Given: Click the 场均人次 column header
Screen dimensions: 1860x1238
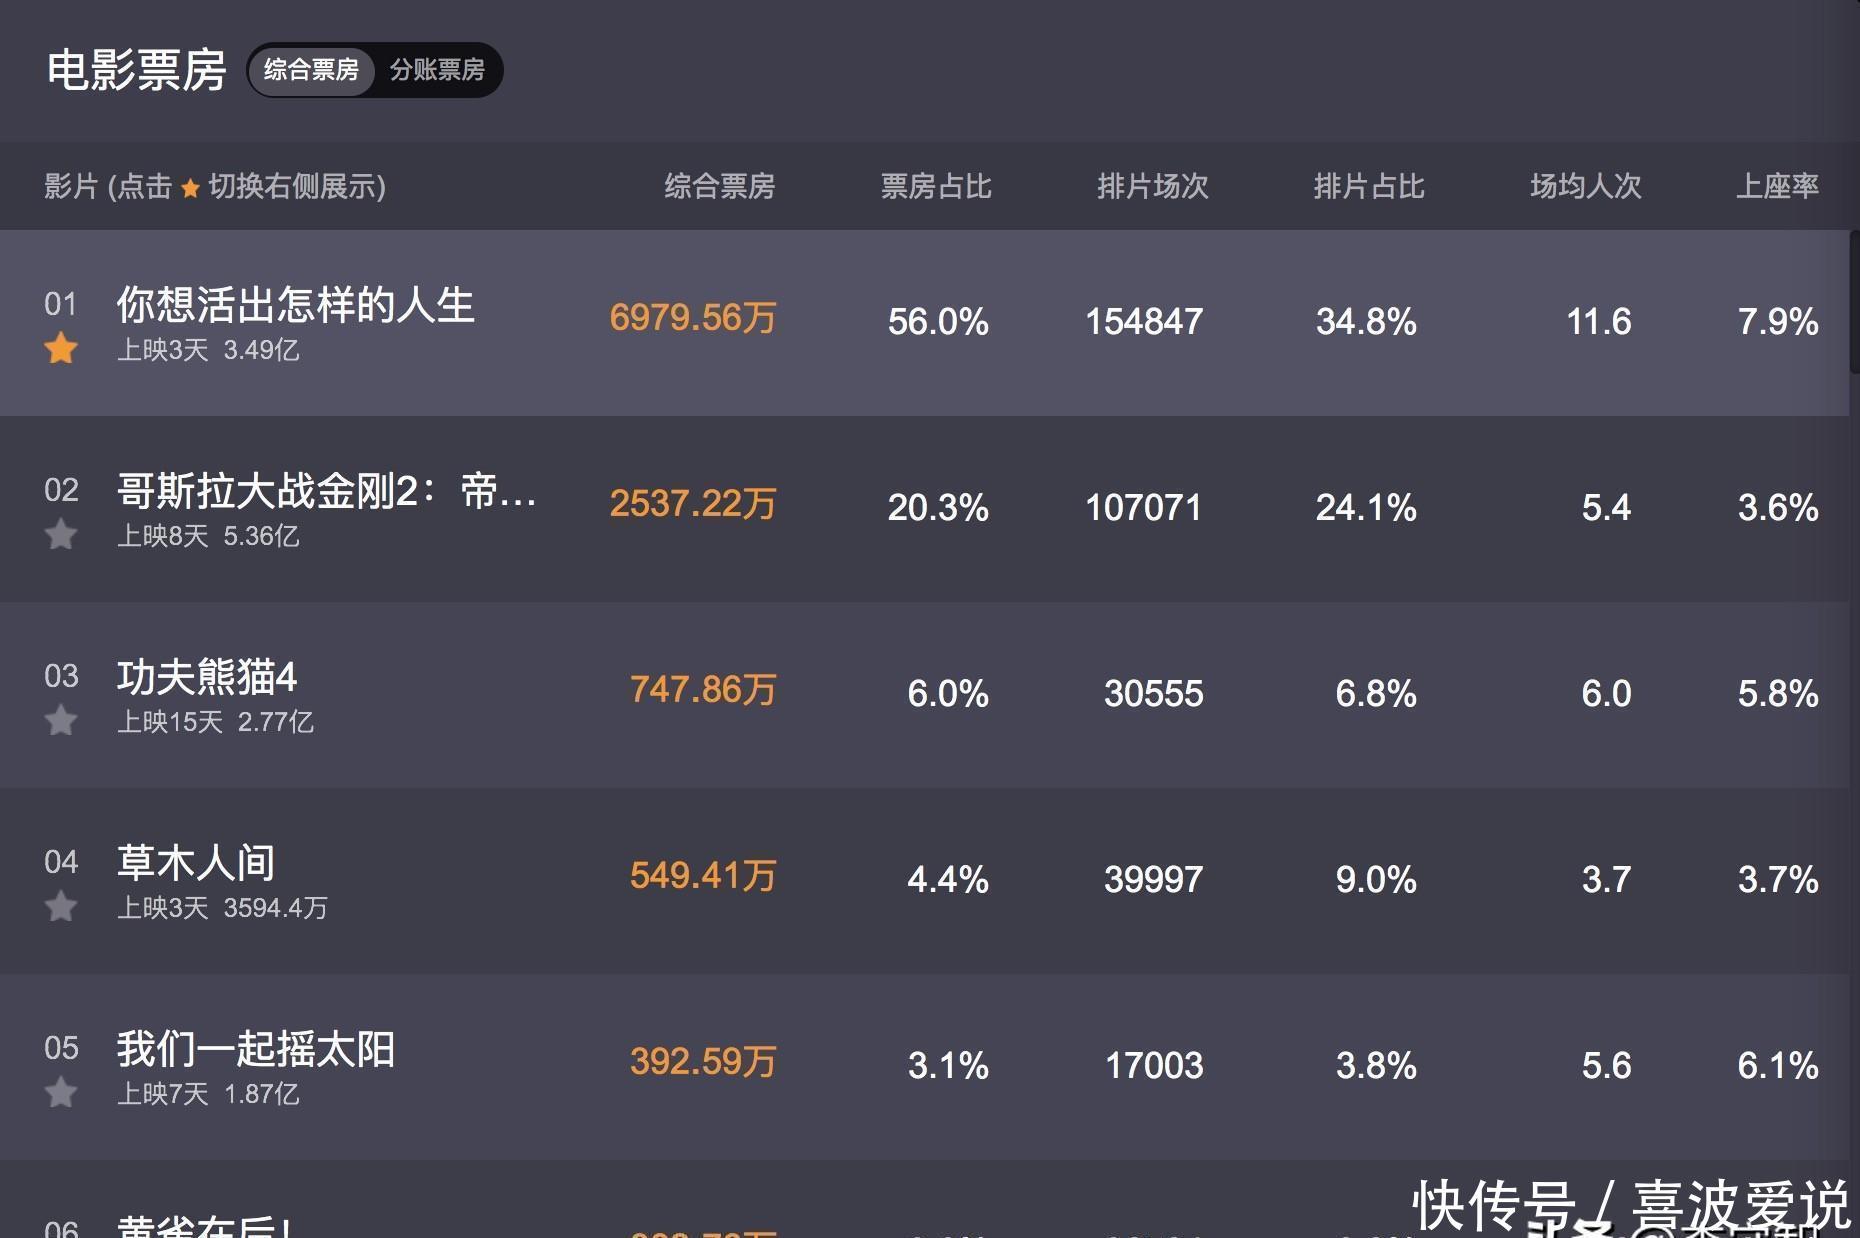Looking at the screenshot, I should click(1585, 186).
